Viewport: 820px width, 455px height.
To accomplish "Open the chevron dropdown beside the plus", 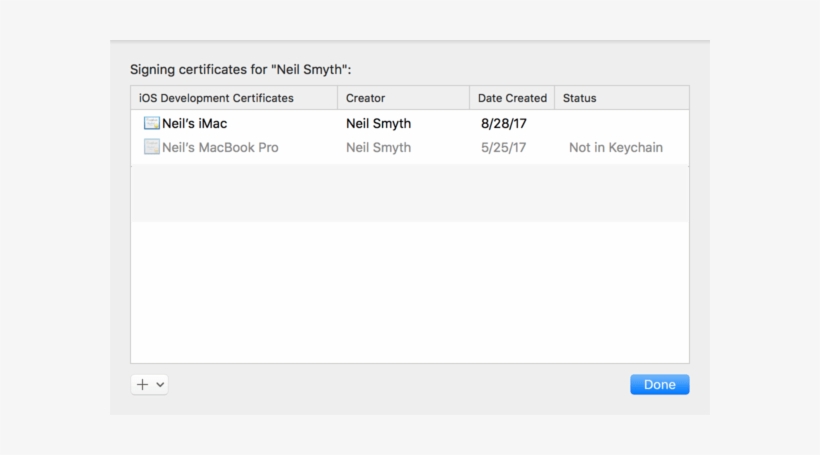I will 160,384.
